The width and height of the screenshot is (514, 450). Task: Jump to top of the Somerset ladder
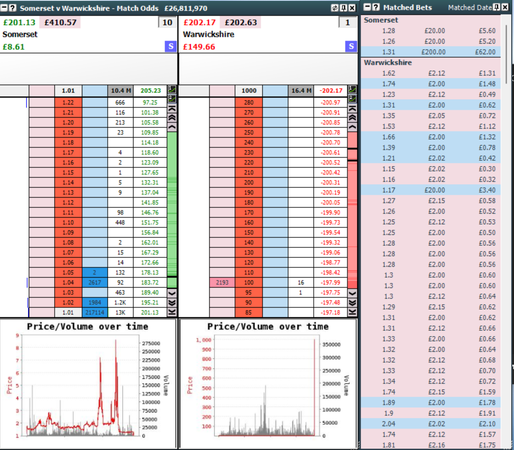pos(172,108)
